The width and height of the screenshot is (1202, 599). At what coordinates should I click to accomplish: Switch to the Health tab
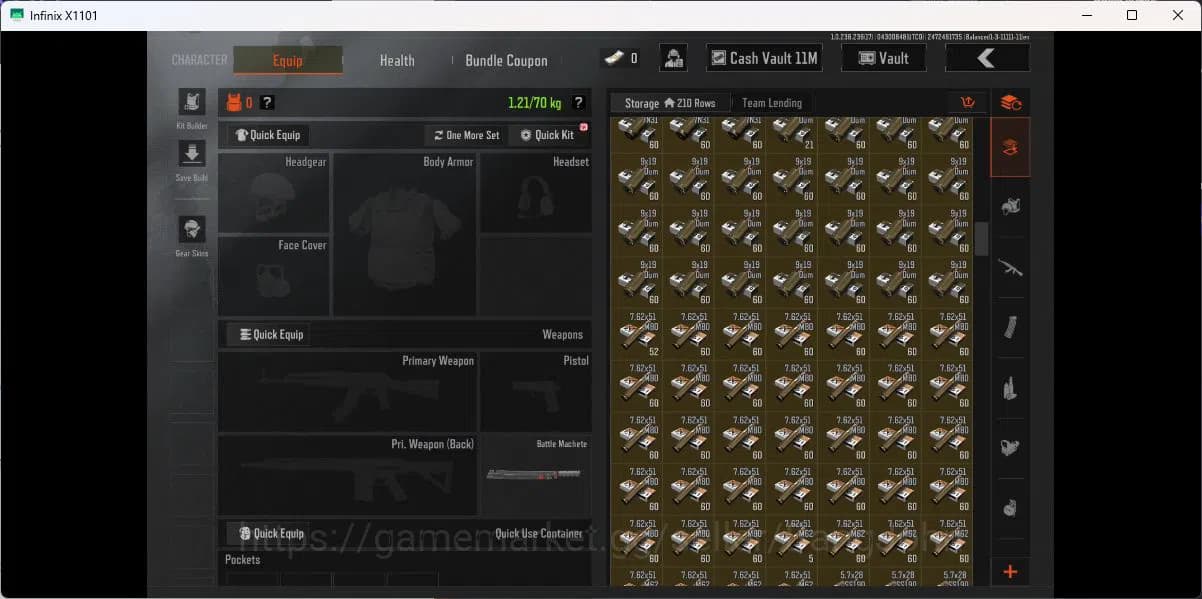click(397, 60)
